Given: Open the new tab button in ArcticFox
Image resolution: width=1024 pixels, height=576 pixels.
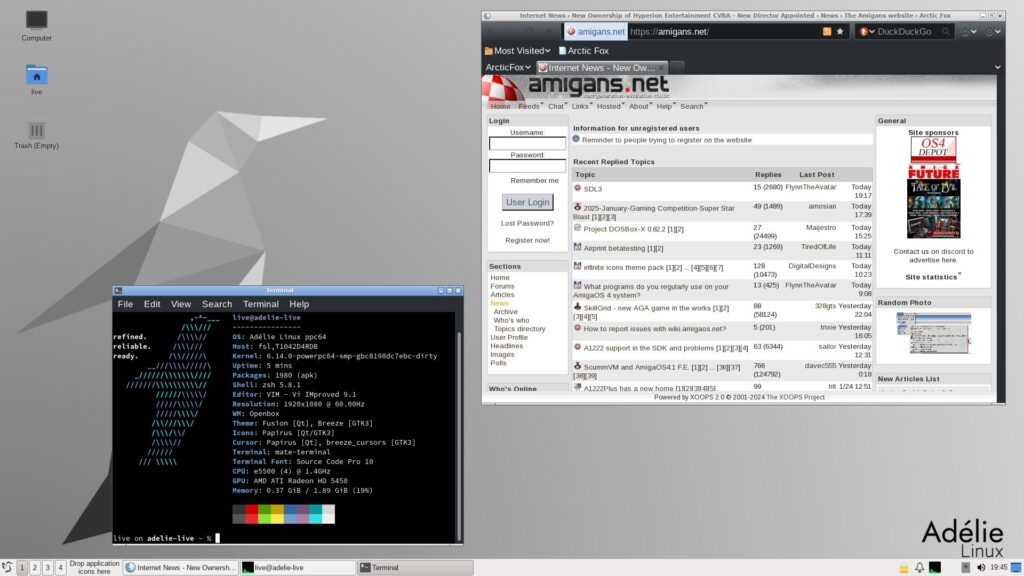Looking at the screenshot, I should [677, 67].
